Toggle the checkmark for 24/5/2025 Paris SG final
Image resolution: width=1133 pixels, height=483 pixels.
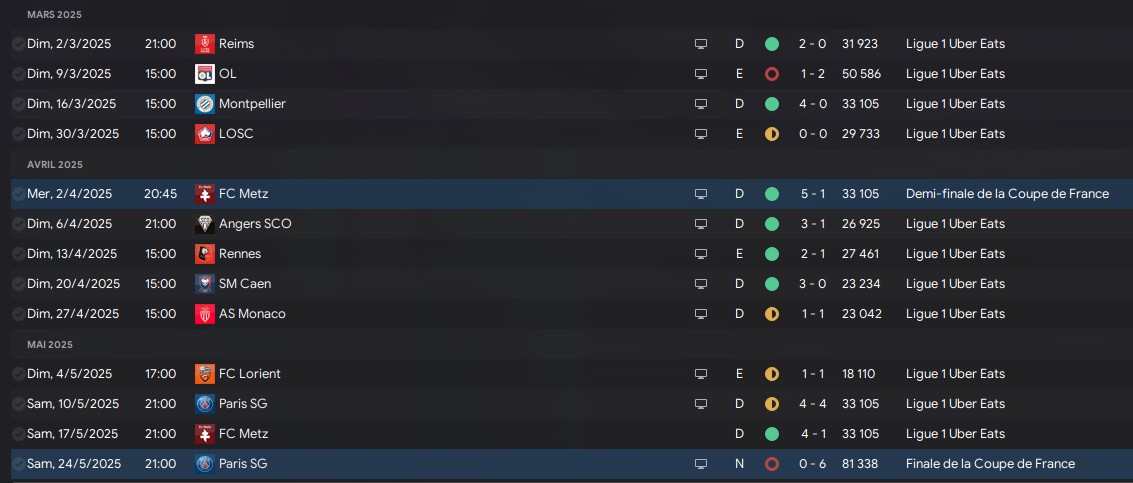[x=18, y=463]
